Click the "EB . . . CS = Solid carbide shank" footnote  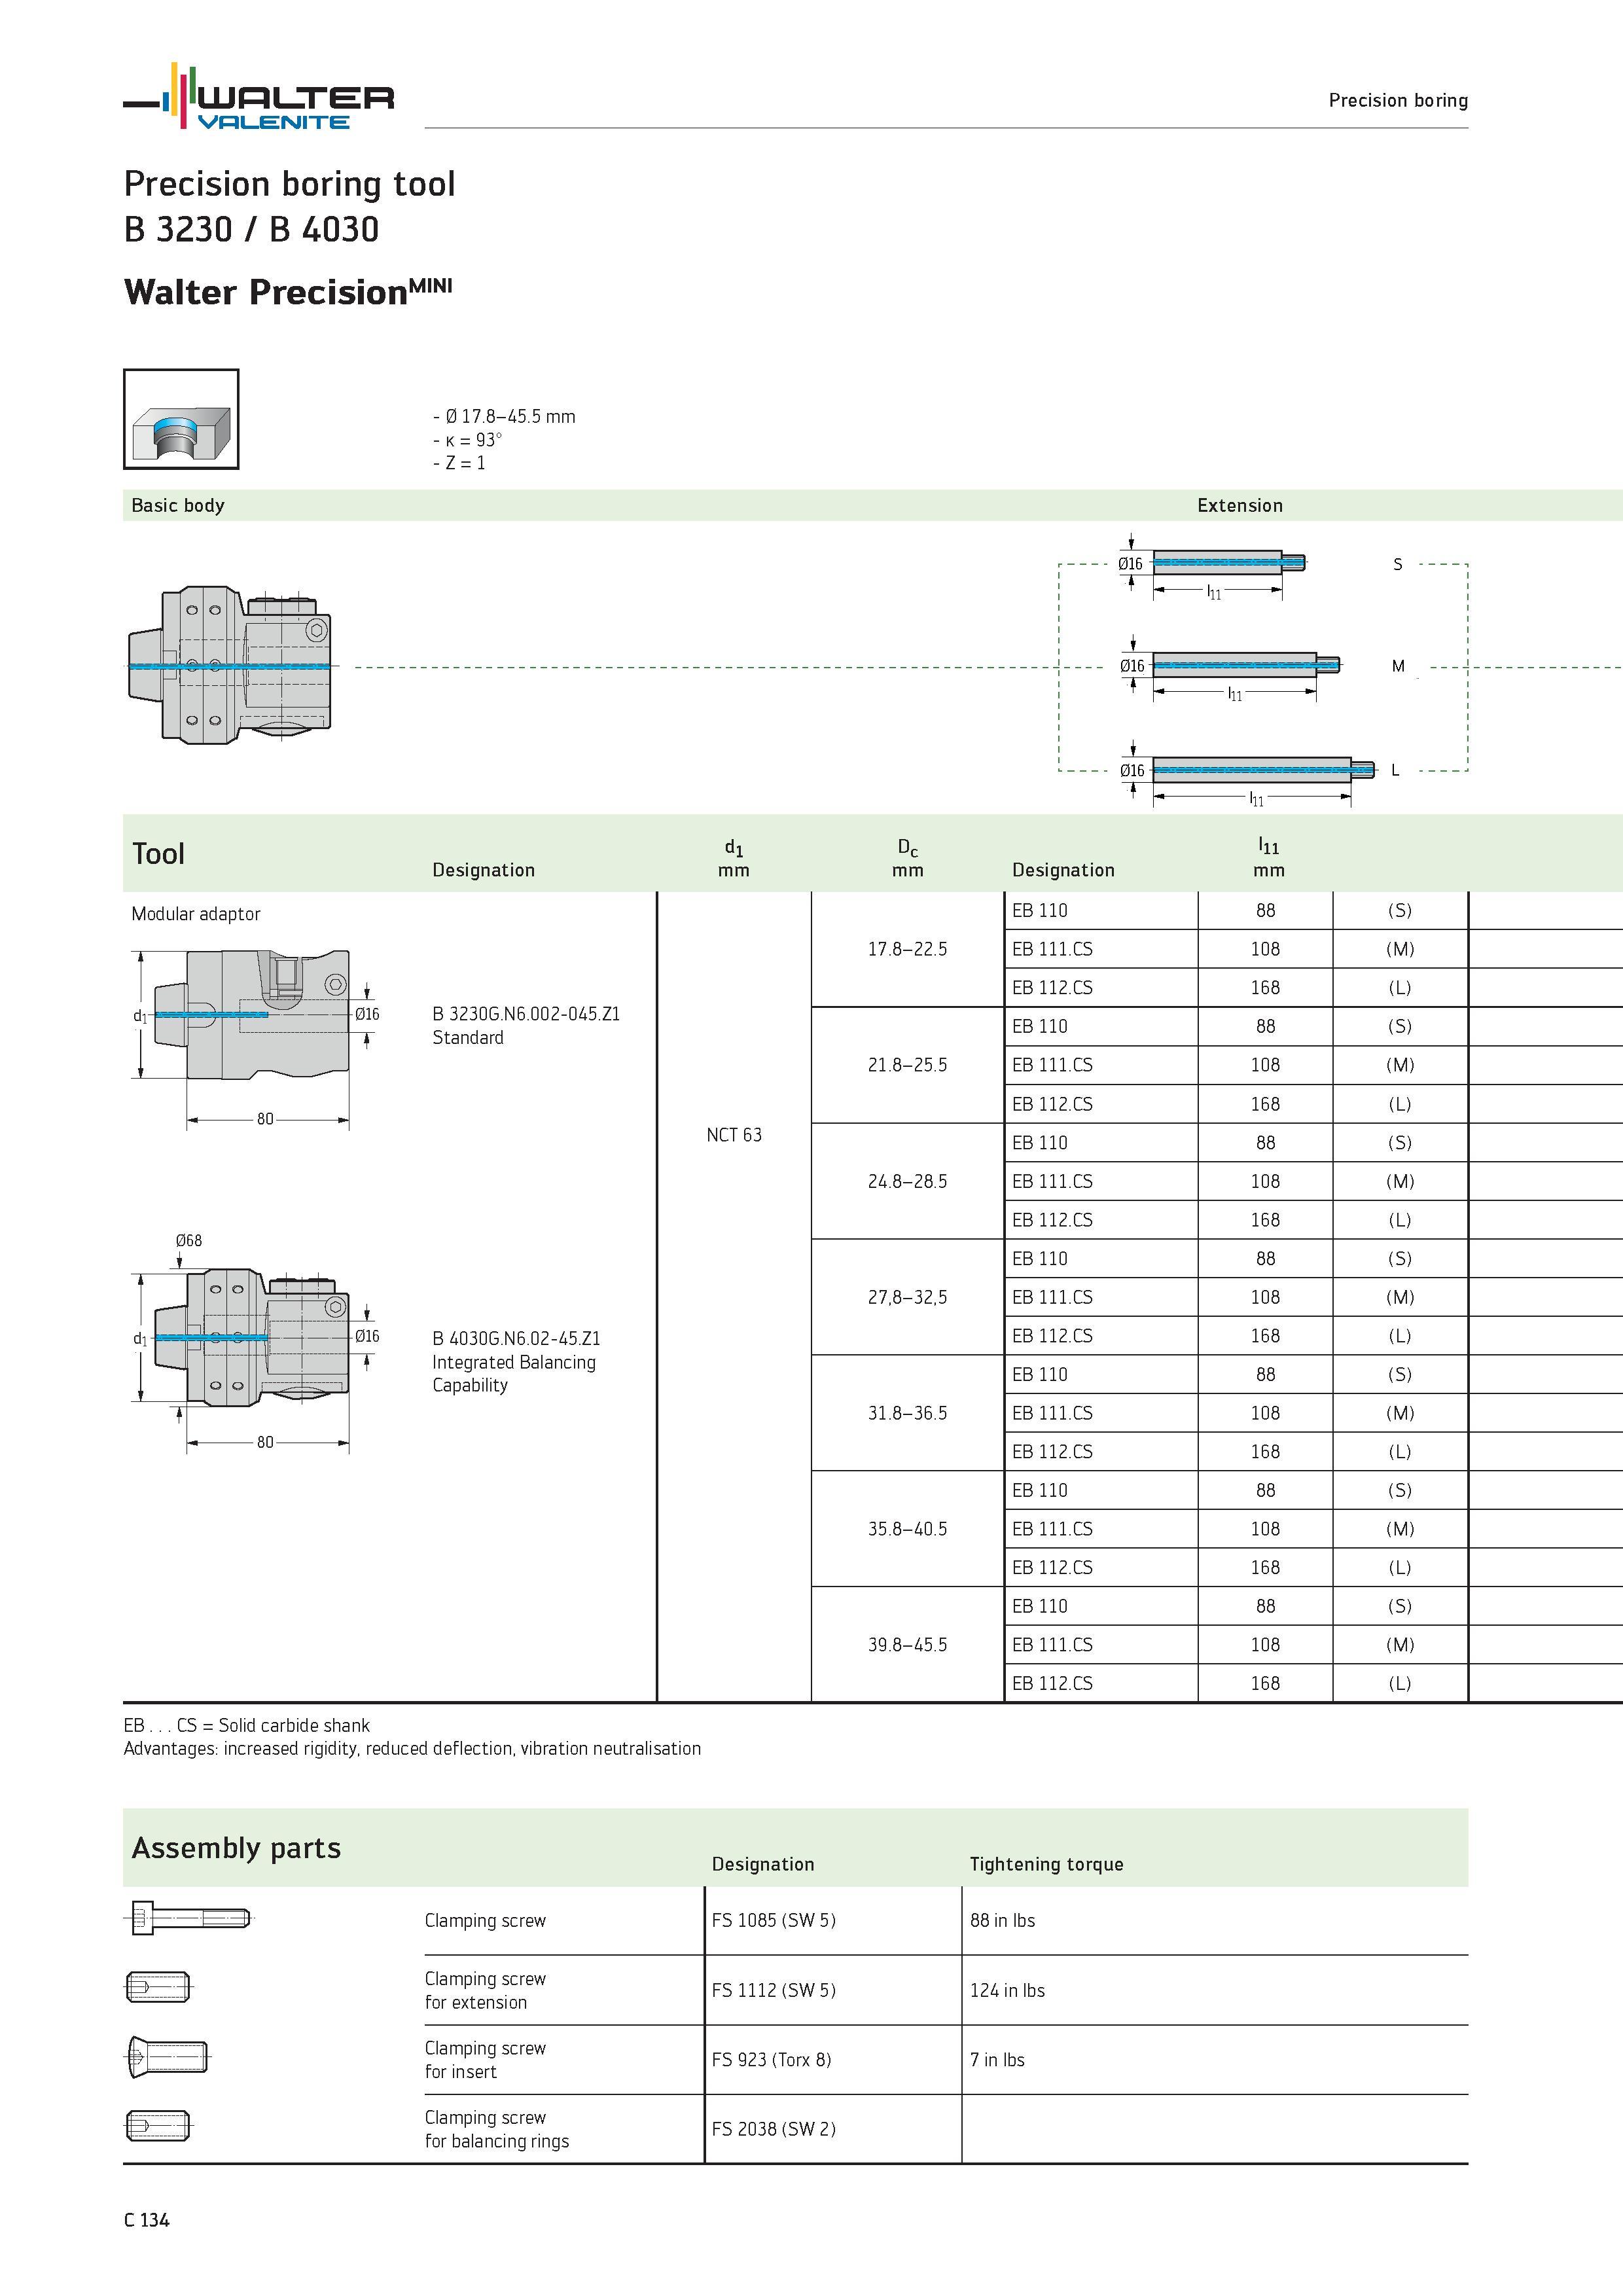point(246,1725)
